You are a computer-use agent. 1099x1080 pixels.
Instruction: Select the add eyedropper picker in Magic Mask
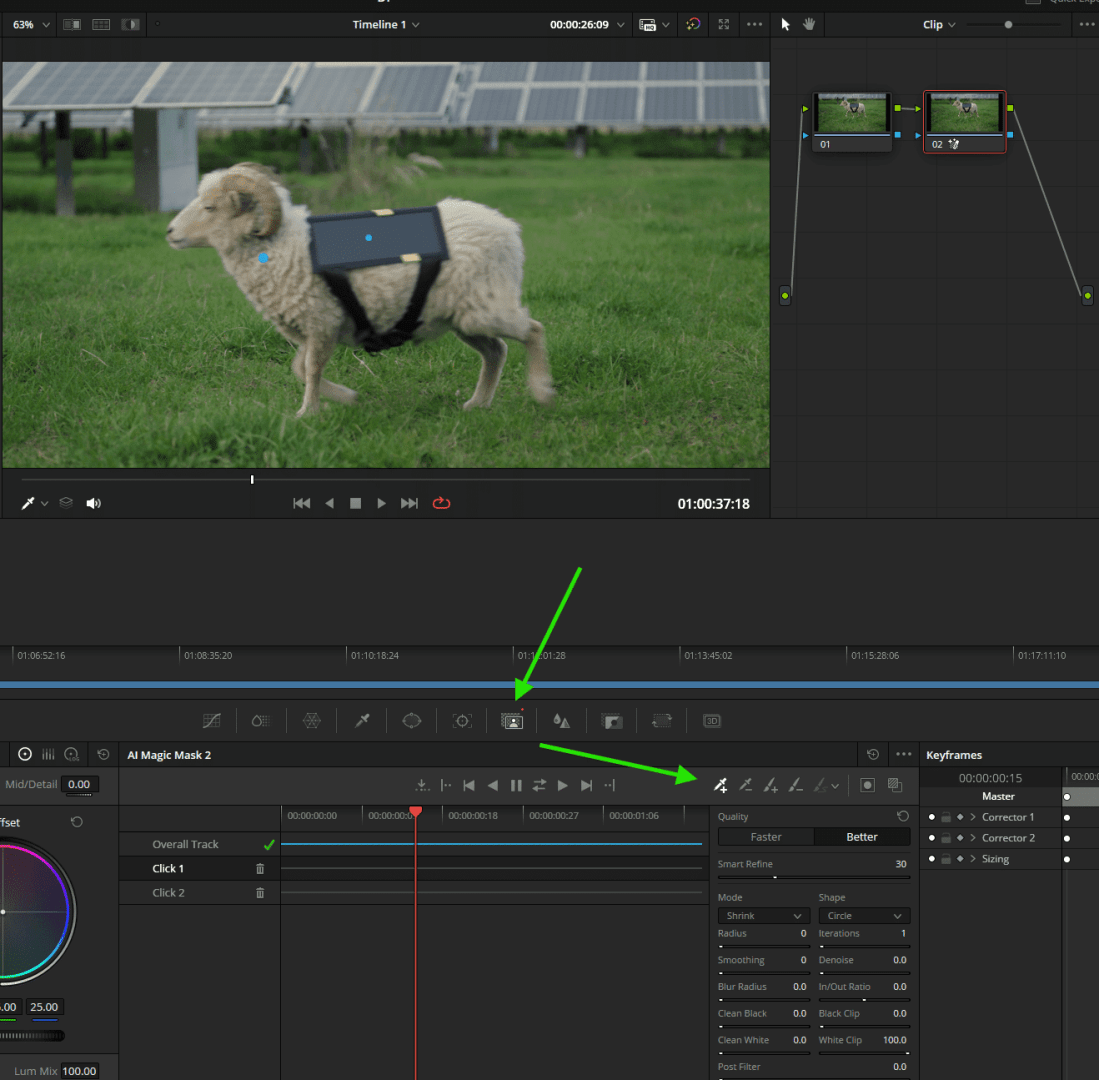[720, 785]
